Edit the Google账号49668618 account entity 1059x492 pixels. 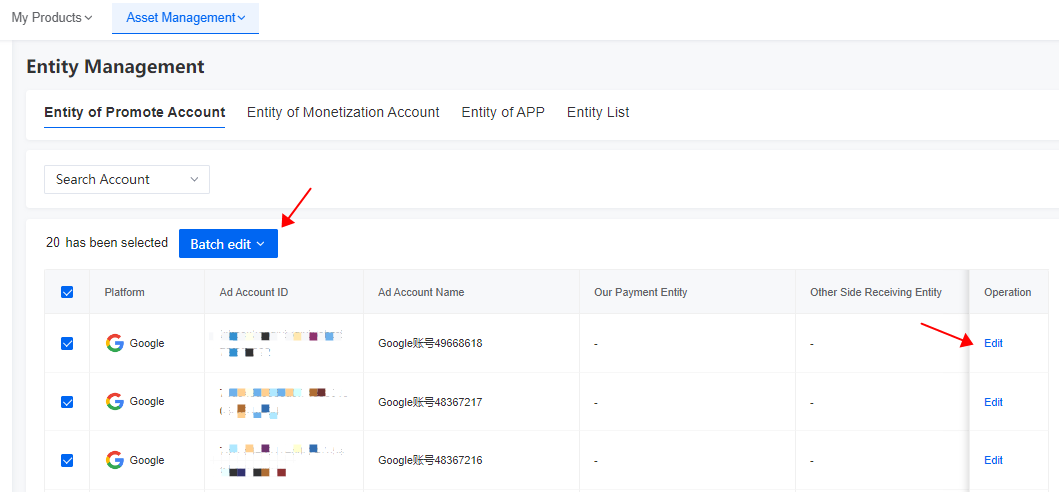993,343
